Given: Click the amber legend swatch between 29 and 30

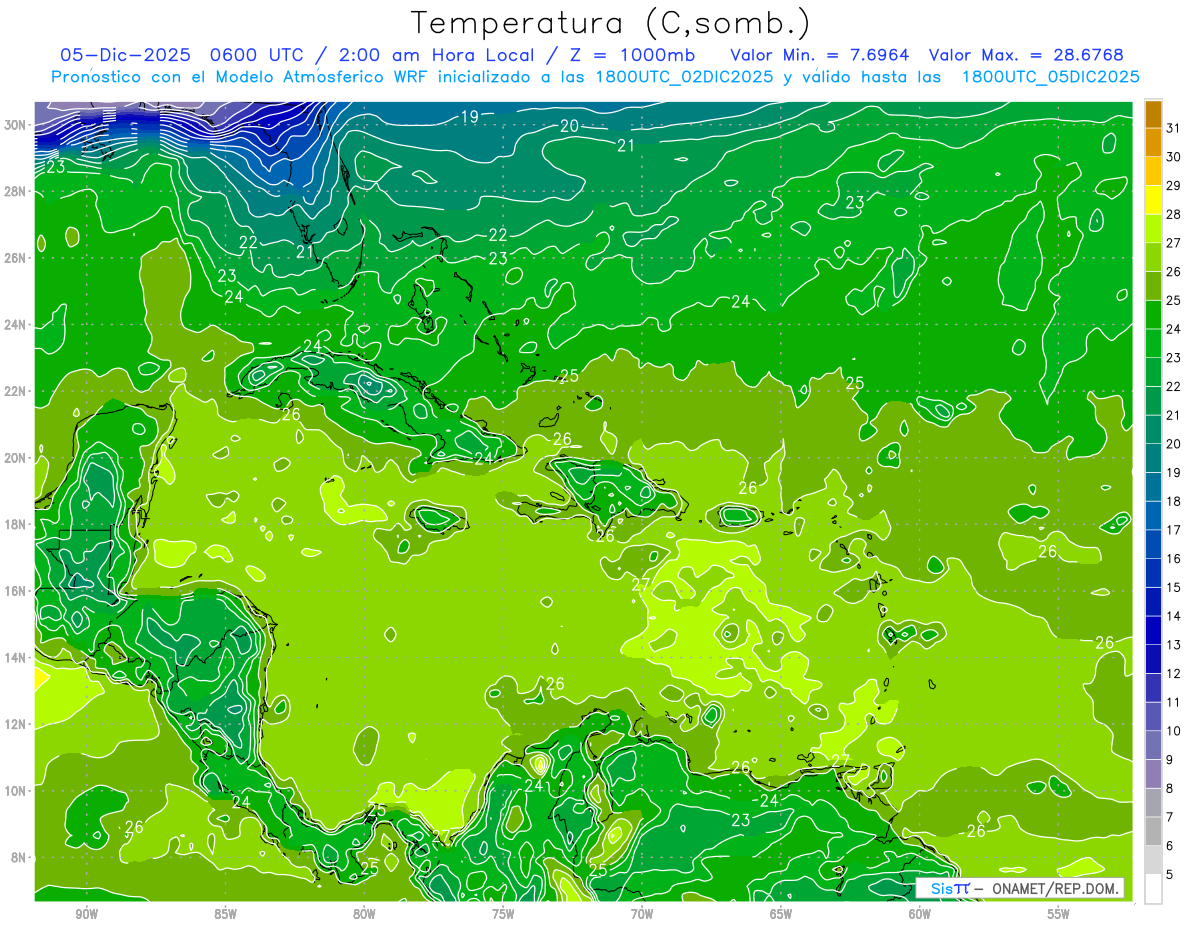Looking at the screenshot, I should tap(1154, 171).
